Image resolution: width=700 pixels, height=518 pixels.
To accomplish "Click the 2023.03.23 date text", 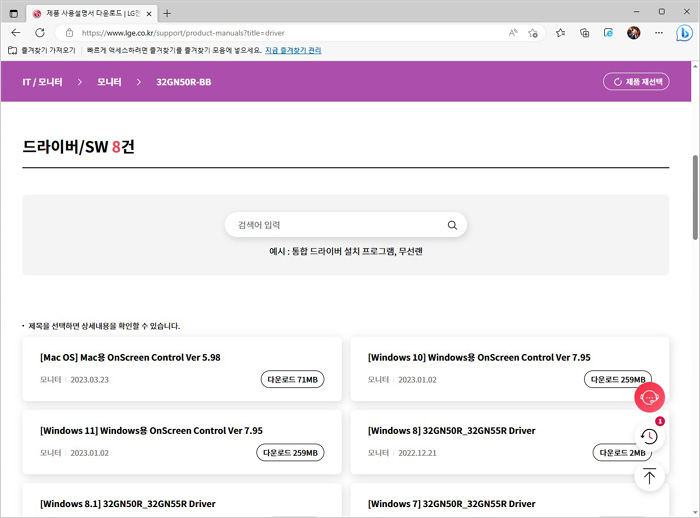I will 89,380.
